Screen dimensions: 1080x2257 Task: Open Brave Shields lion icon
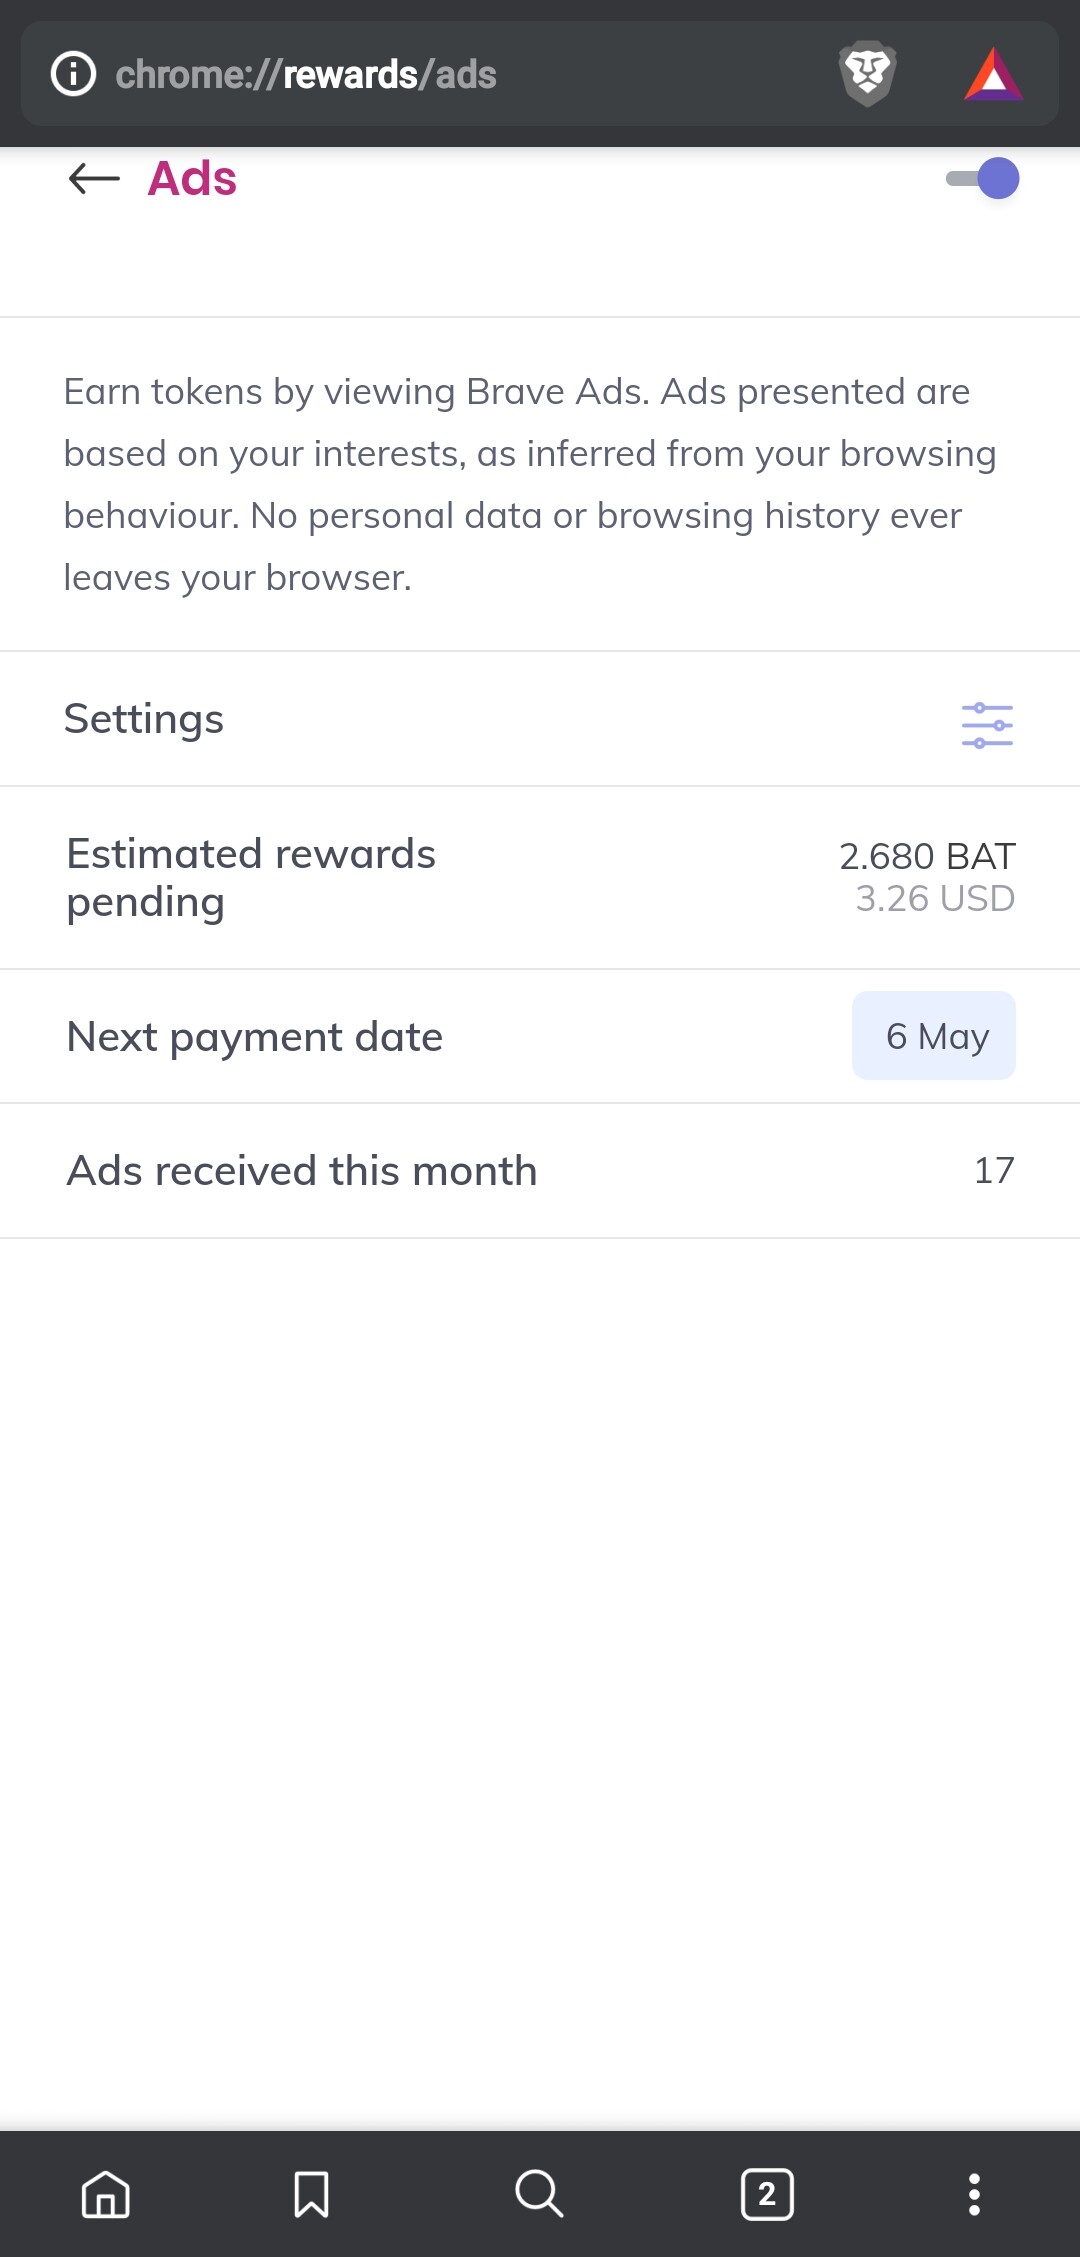(x=867, y=74)
